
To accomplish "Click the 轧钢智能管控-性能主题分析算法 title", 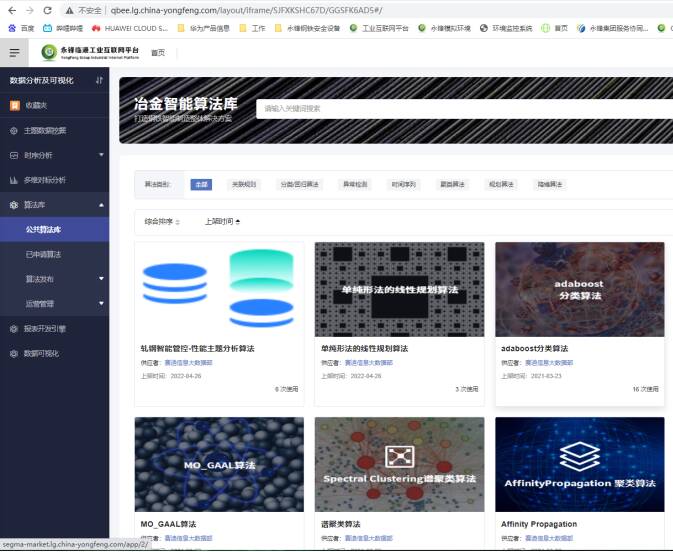I will point(197,349).
